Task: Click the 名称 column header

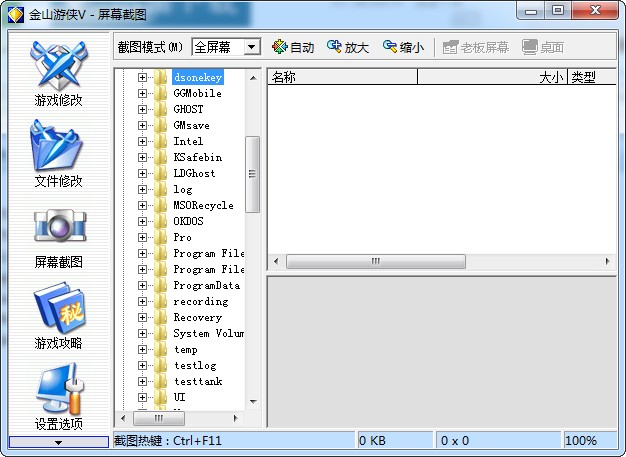Action: [343, 77]
